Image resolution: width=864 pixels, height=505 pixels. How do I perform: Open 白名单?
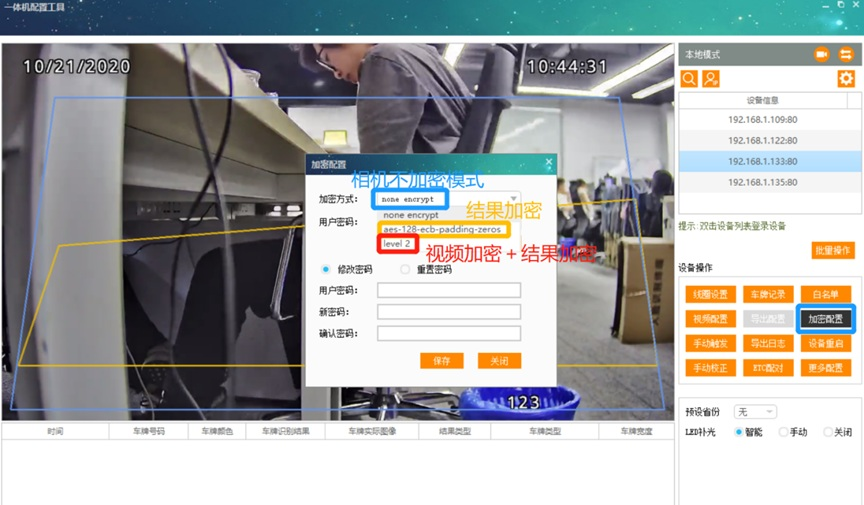click(825, 294)
